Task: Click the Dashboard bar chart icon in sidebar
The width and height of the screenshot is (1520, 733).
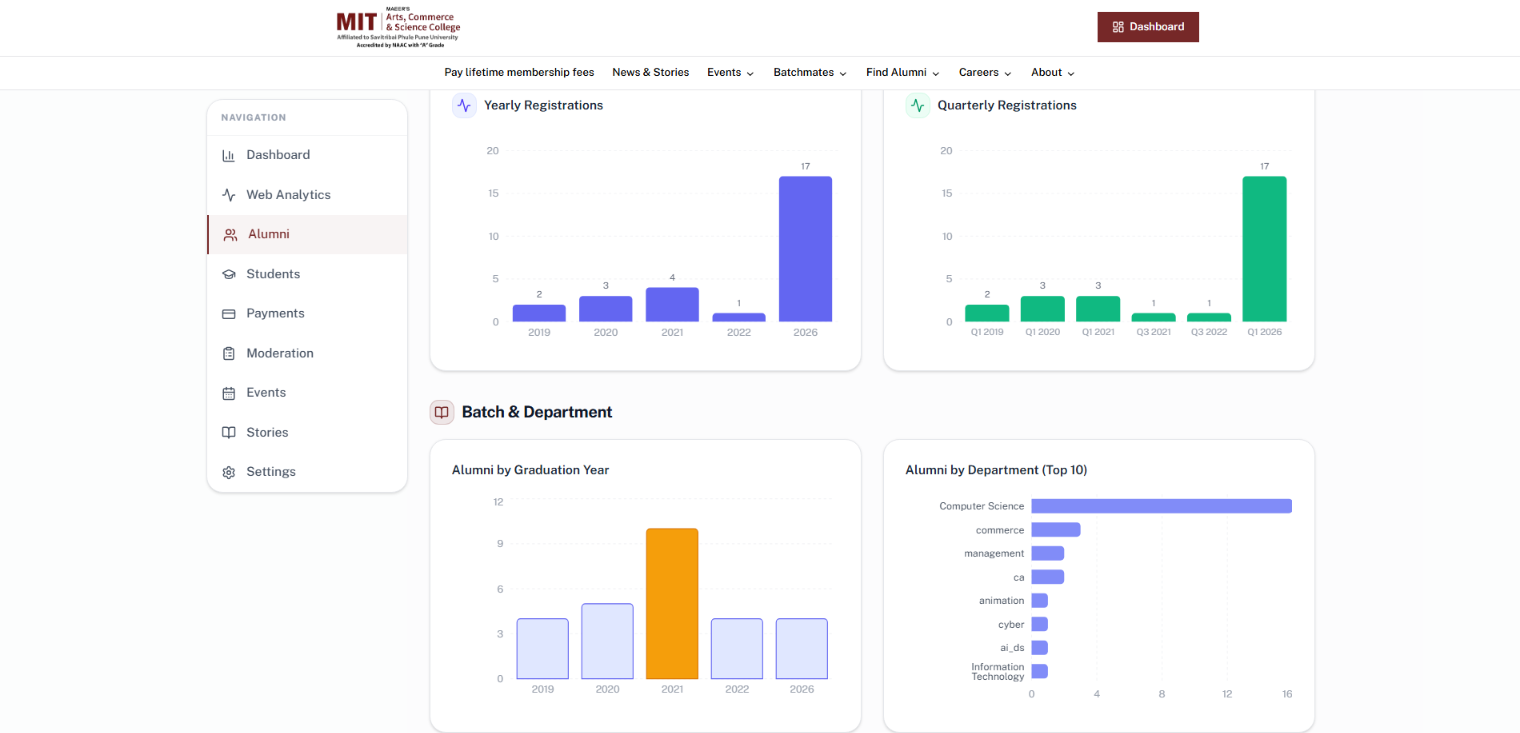Action: (x=228, y=155)
